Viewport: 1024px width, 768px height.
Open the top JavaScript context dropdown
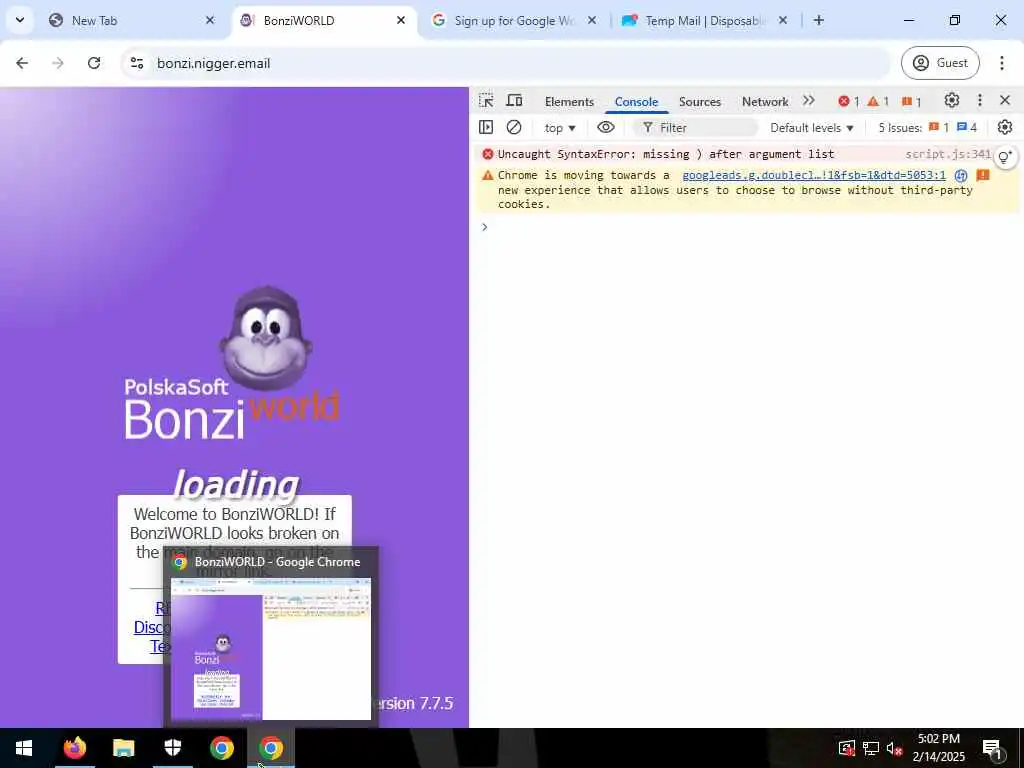pos(560,128)
